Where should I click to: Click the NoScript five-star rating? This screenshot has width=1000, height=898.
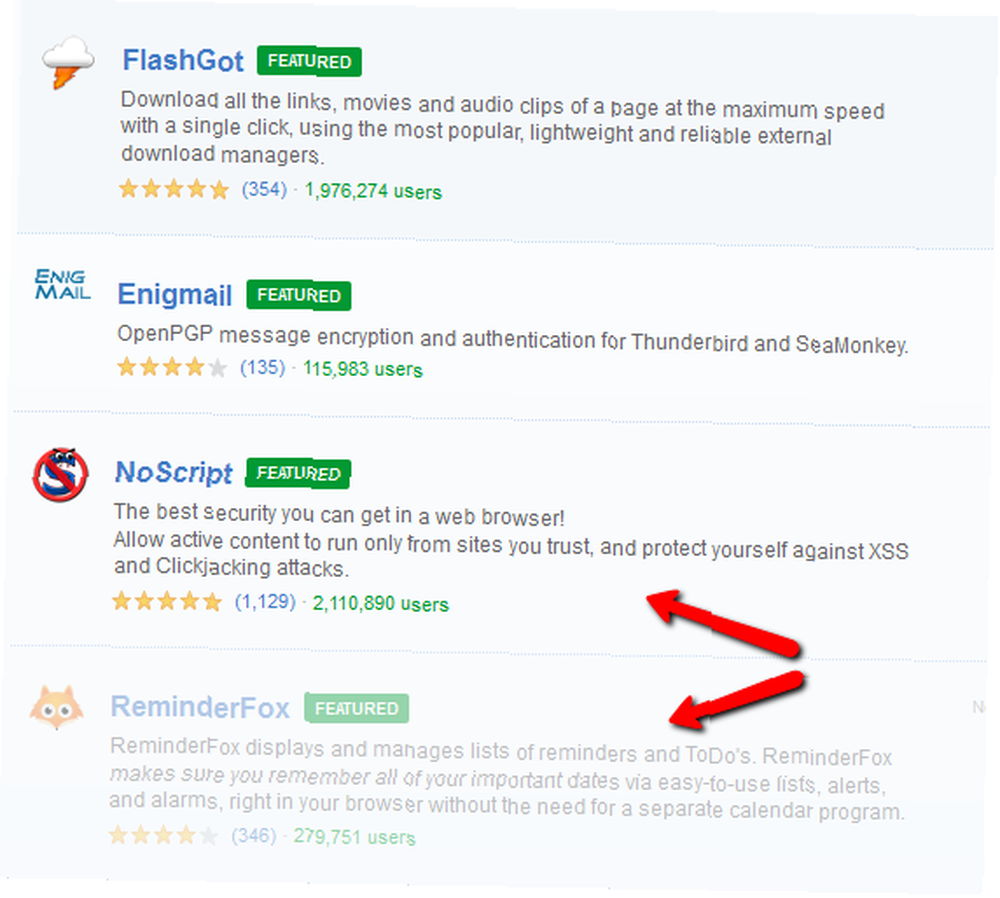click(167, 601)
